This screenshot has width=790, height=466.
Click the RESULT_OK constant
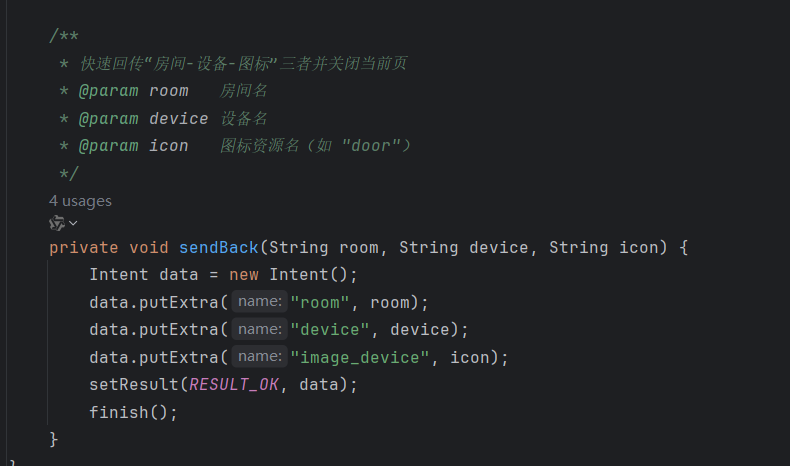coord(234,384)
